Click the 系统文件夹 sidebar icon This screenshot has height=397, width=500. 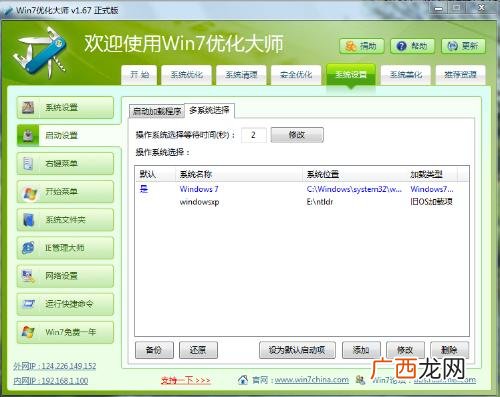tap(28, 220)
